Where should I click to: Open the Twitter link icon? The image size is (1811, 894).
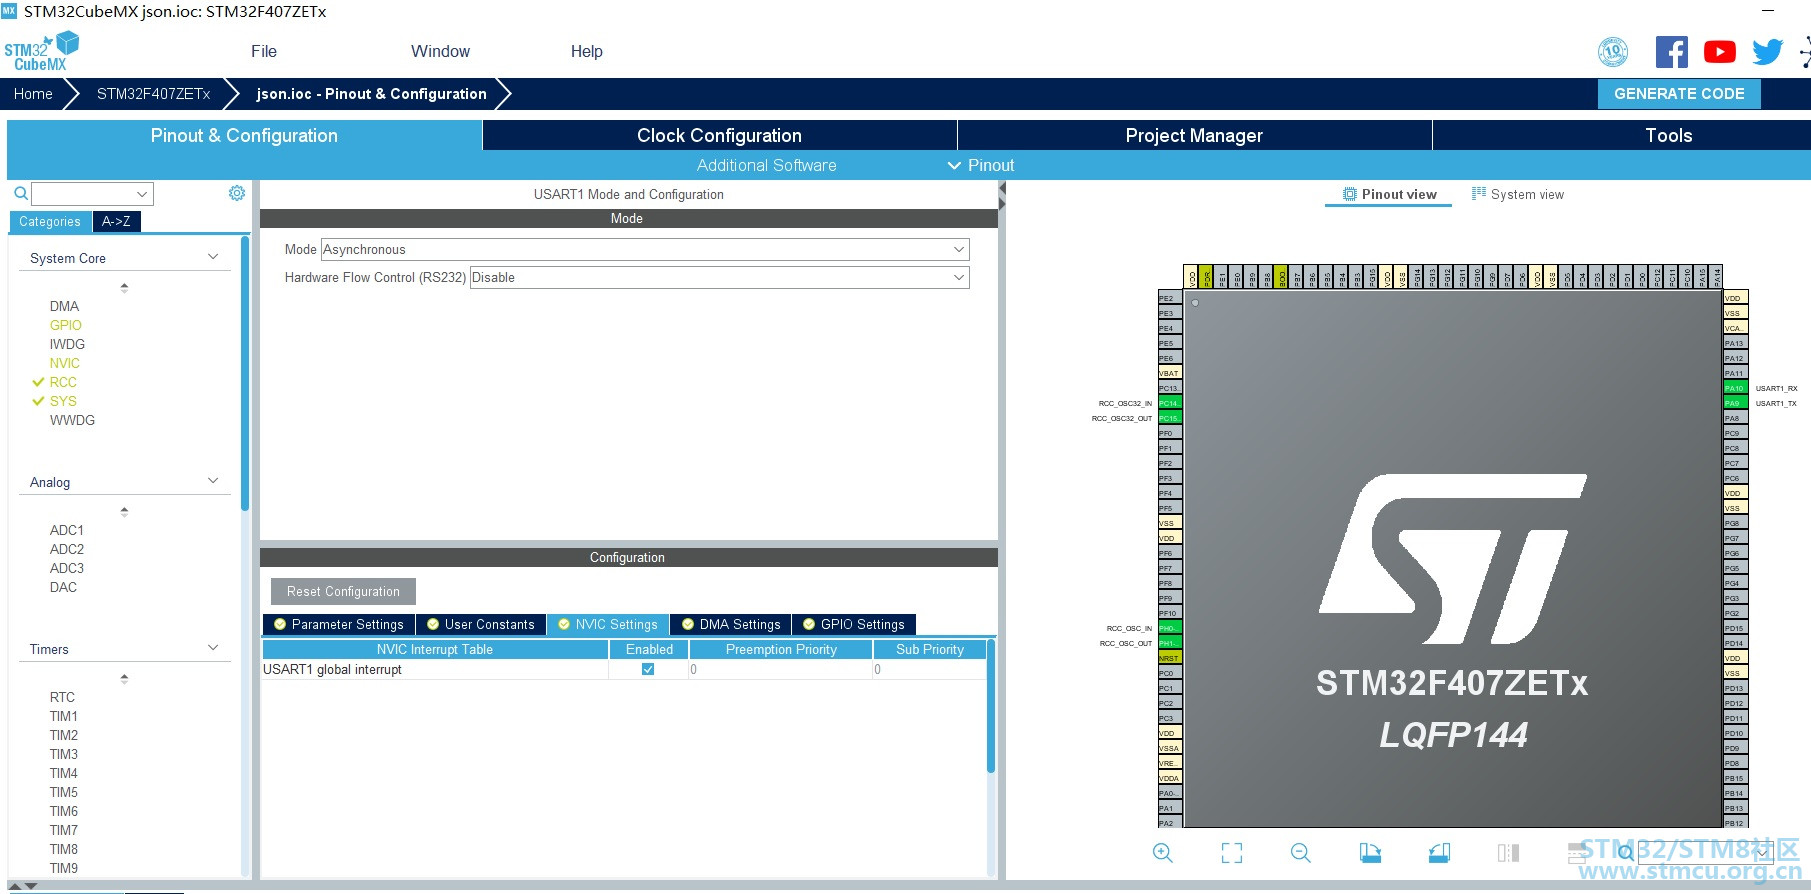1767,52
